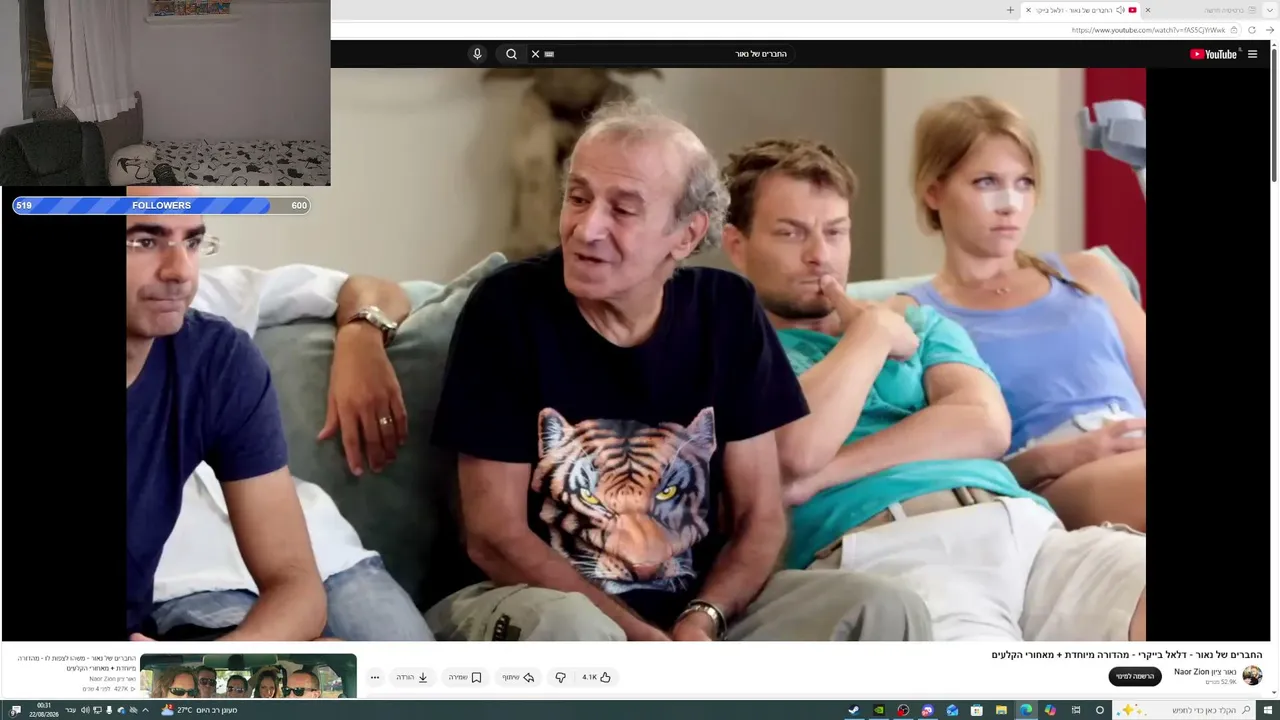Open the notification center icon
This screenshot has width=1280, height=720.
click(15, 710)
